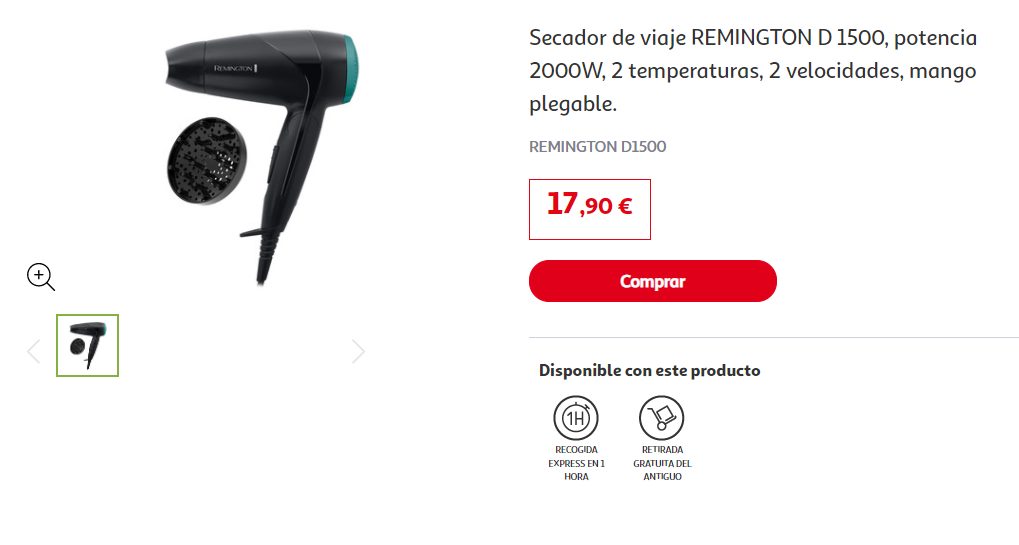Click the free old-appliance removal trolley icon
The height and width of the screenshot is (545, 1019).
[x=662, y=418]
